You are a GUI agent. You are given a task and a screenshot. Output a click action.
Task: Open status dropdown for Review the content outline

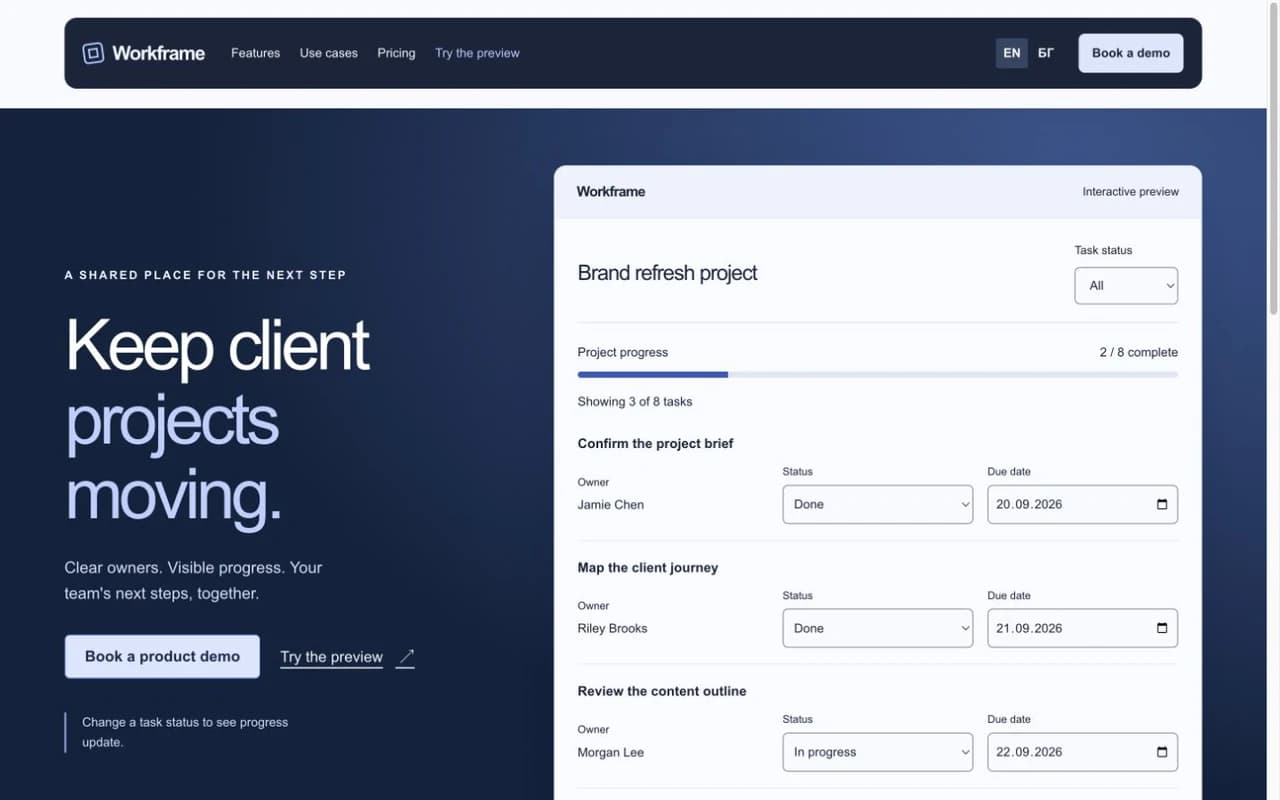pos(878,752)
